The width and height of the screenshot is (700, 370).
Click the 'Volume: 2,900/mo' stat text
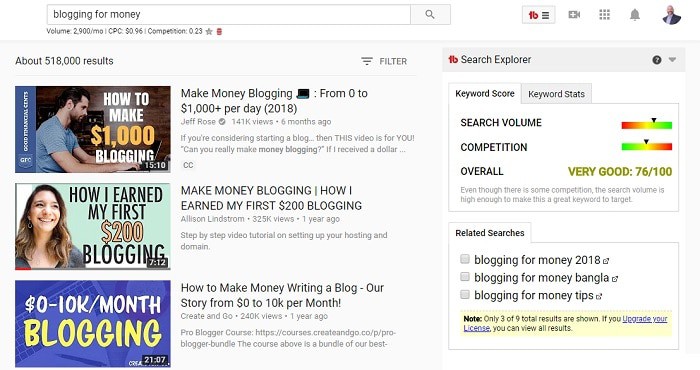pyautogui.click(x=75, y=31)
